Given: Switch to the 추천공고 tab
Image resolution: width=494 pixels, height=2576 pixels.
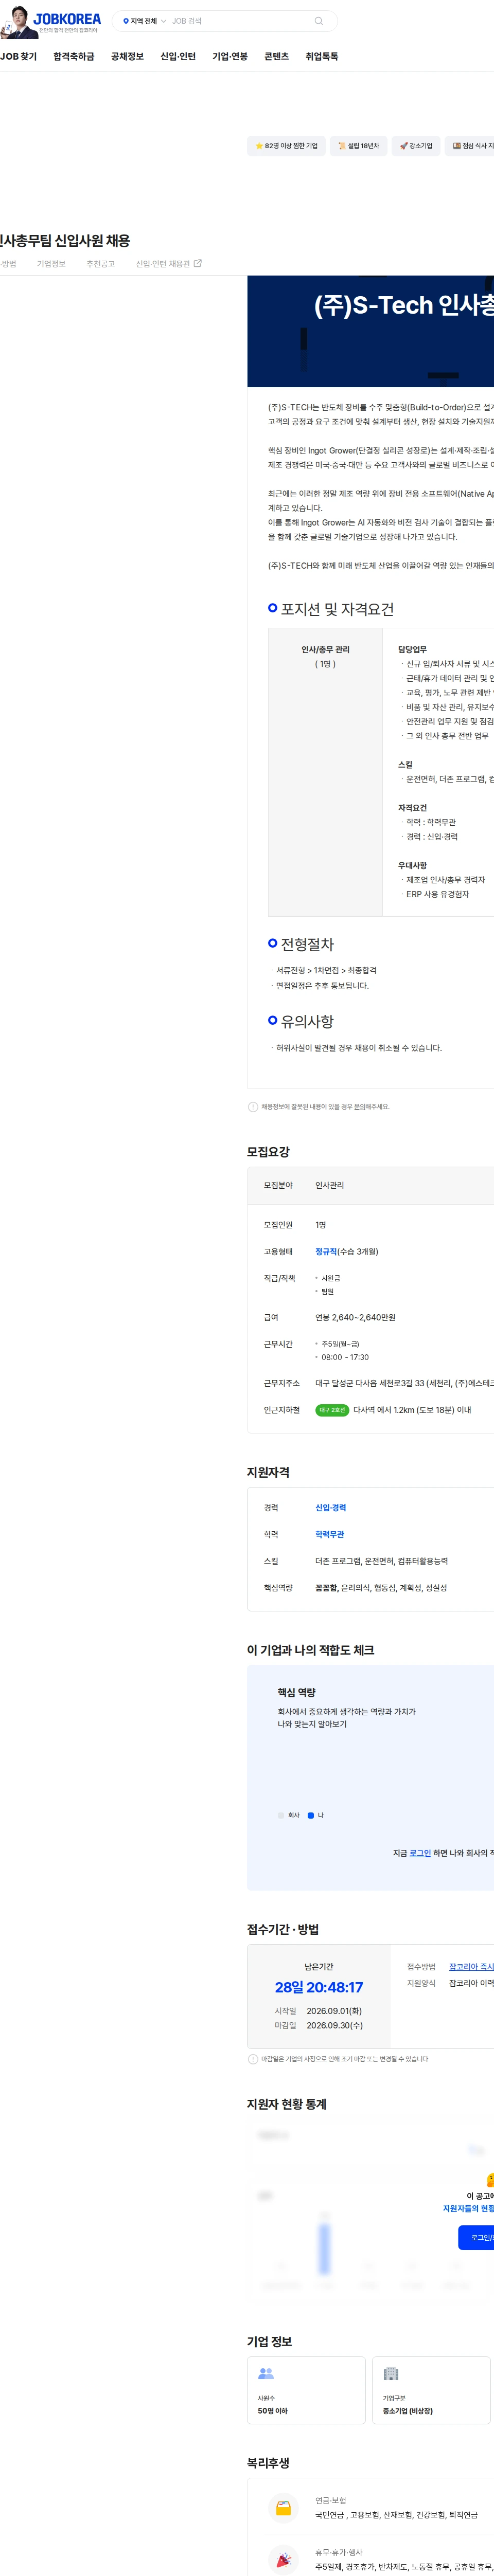Looking at the screenshot, I should tap(100, 264).
